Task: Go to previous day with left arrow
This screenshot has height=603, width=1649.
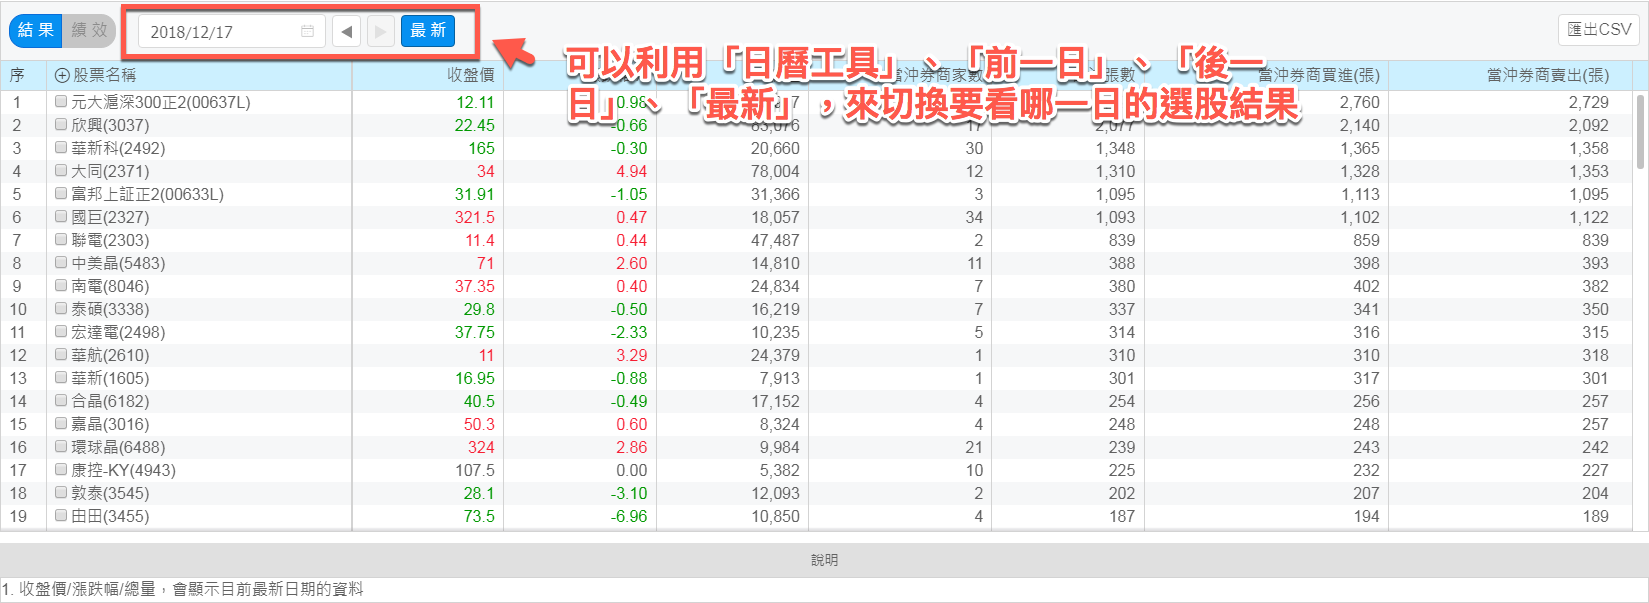Action: tap(346, 32)
